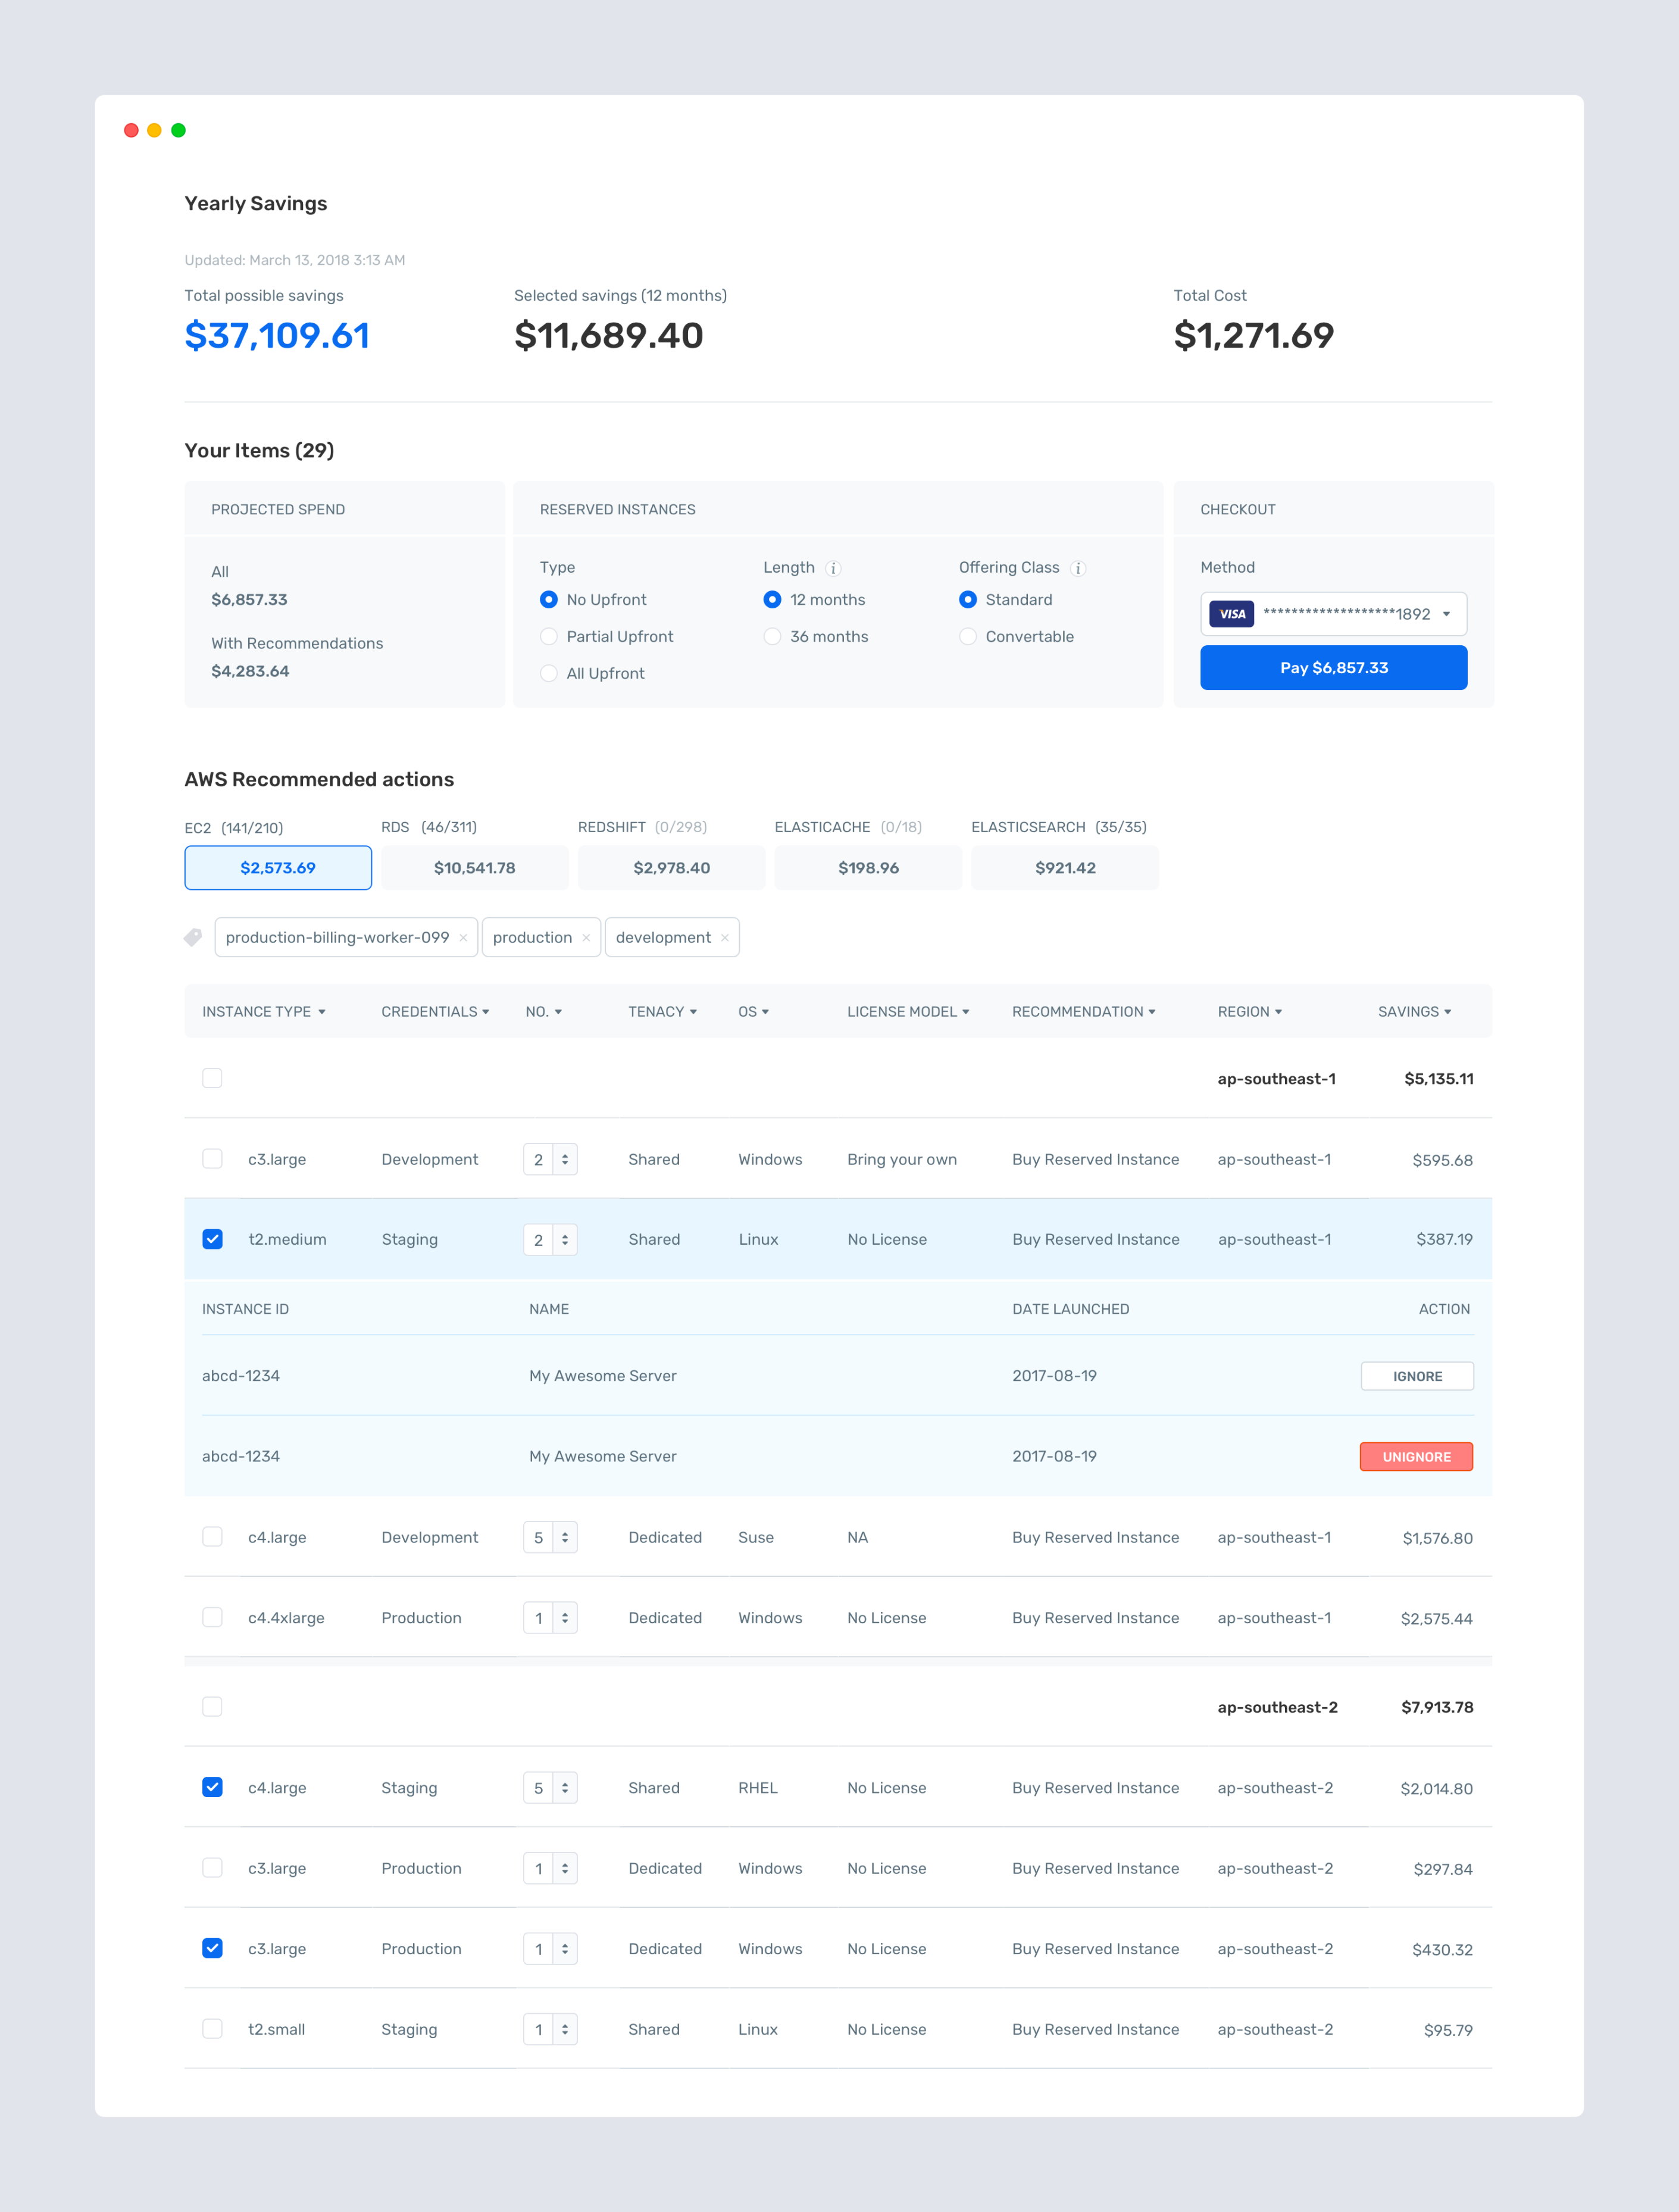
Task: Adjust the c3.large Development quantity stepper
Action: point(565,1159)
